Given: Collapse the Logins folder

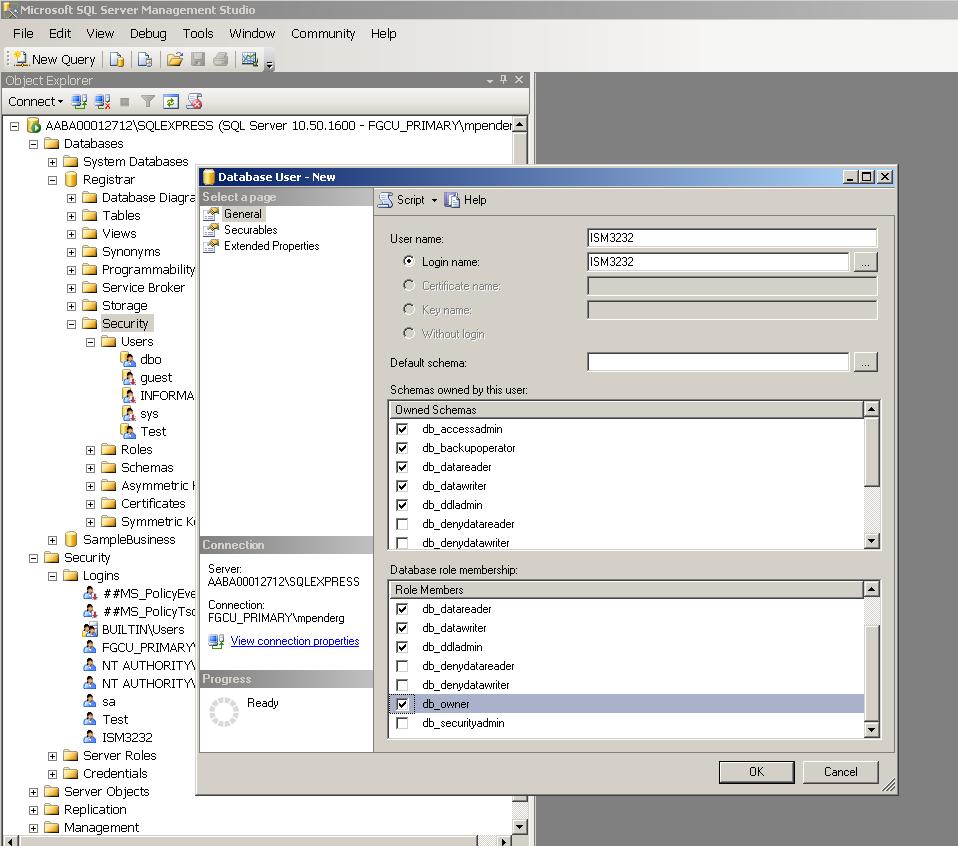Looking at the screenshot, I should pos(53,576).
